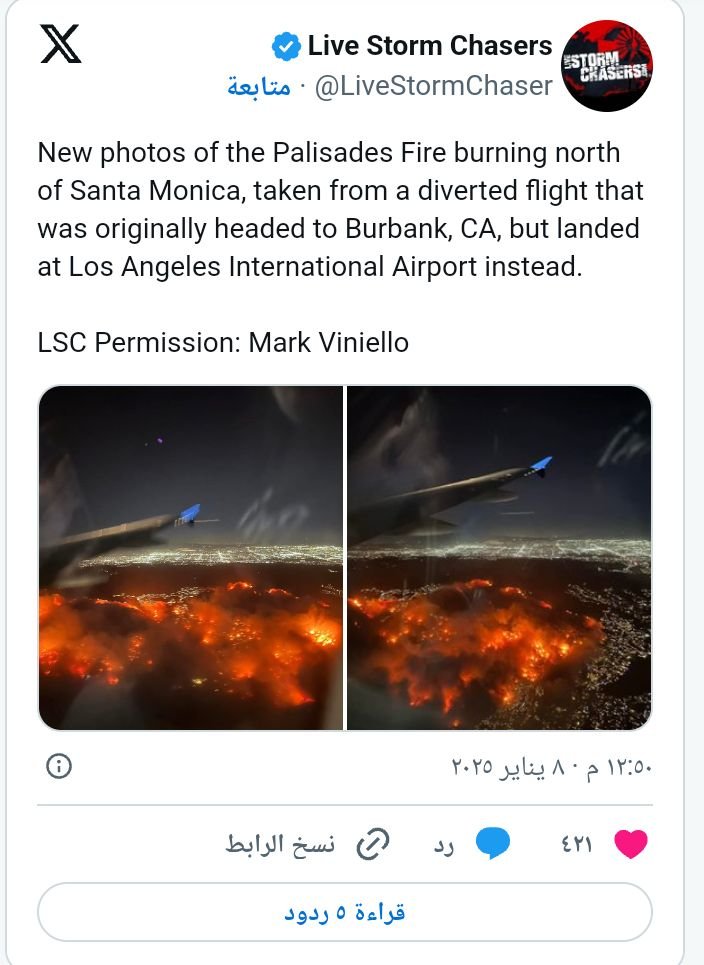Click the X logo
The height and width of the screenshot is (965, 704).
61,46
